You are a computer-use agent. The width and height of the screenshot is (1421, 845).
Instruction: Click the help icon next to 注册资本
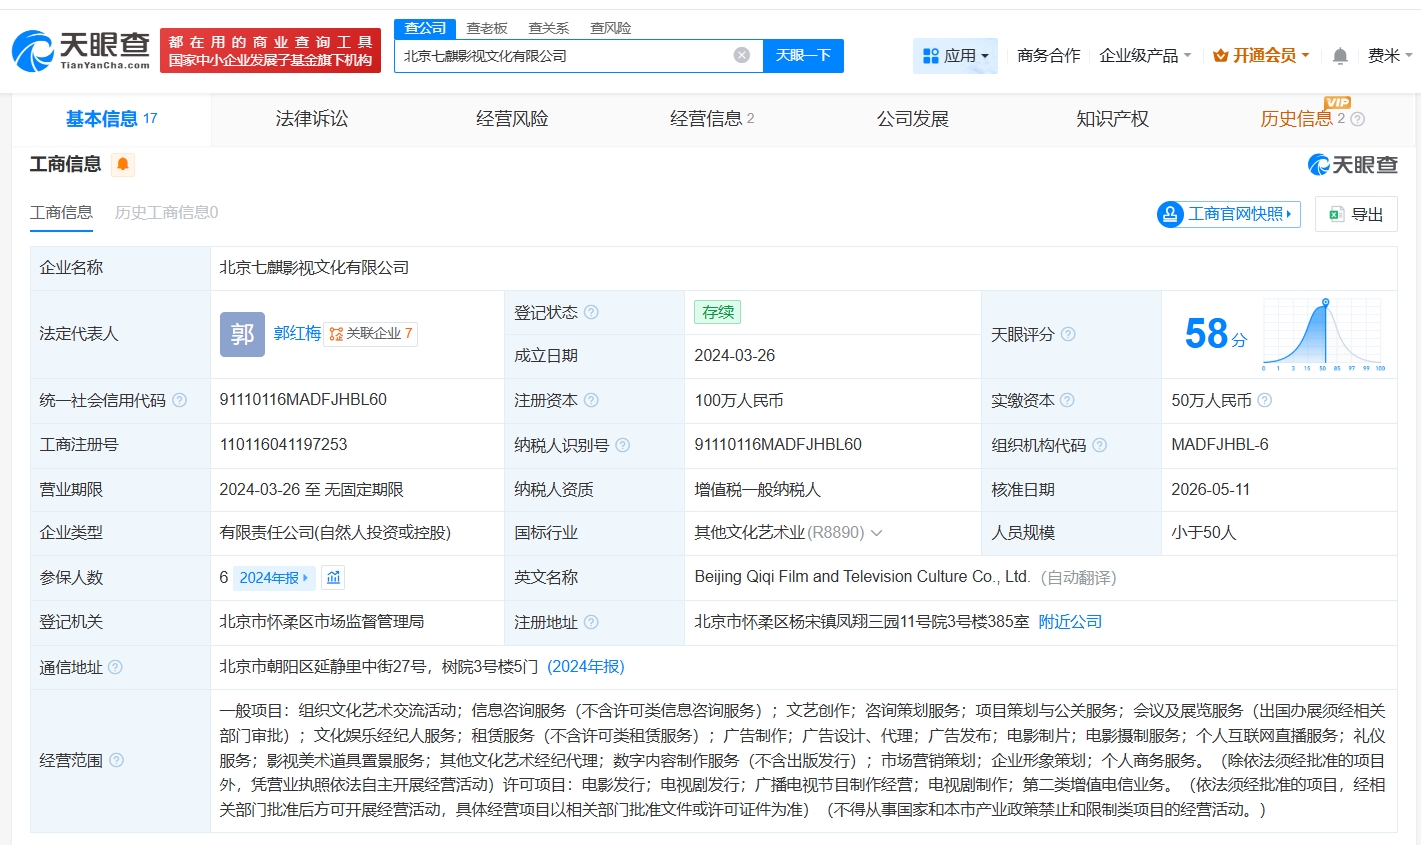[591, 400]
